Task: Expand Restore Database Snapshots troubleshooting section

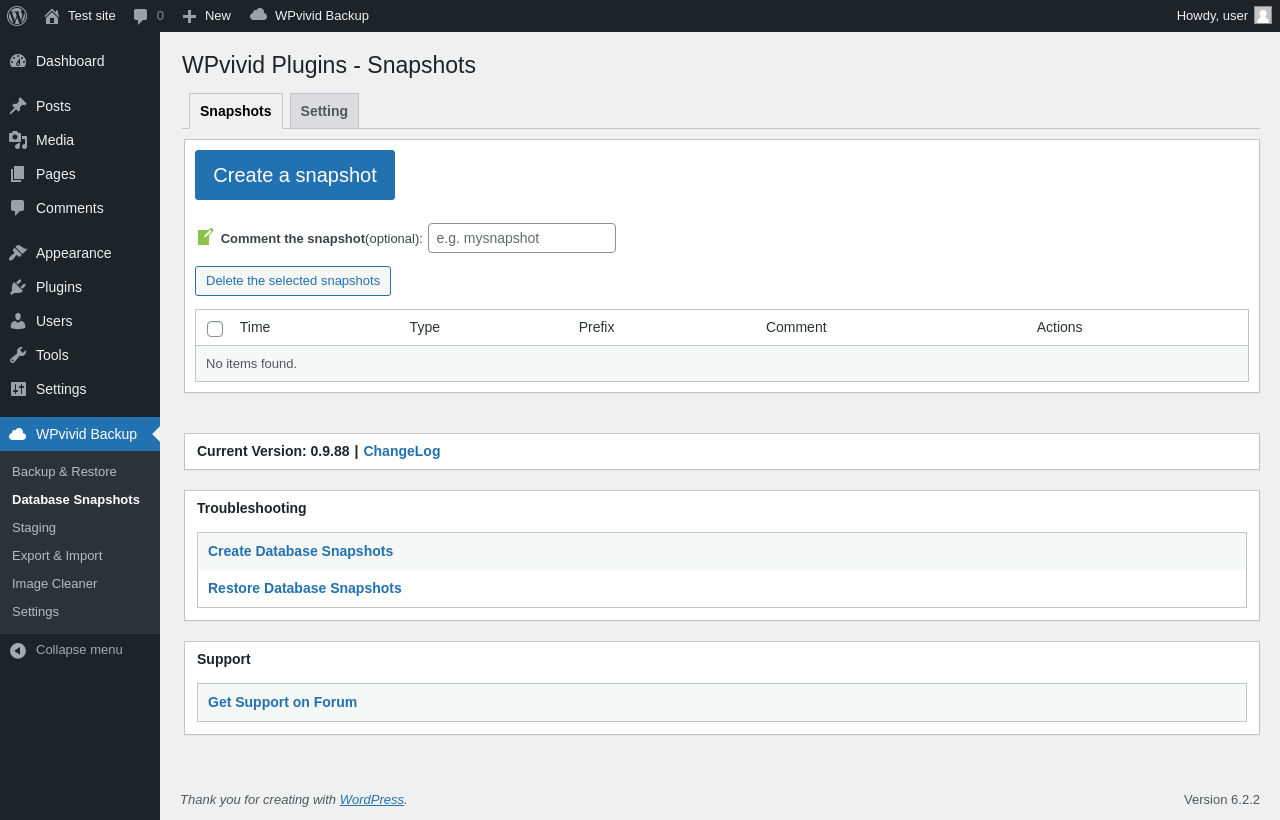Action: (x=305, y=588)
